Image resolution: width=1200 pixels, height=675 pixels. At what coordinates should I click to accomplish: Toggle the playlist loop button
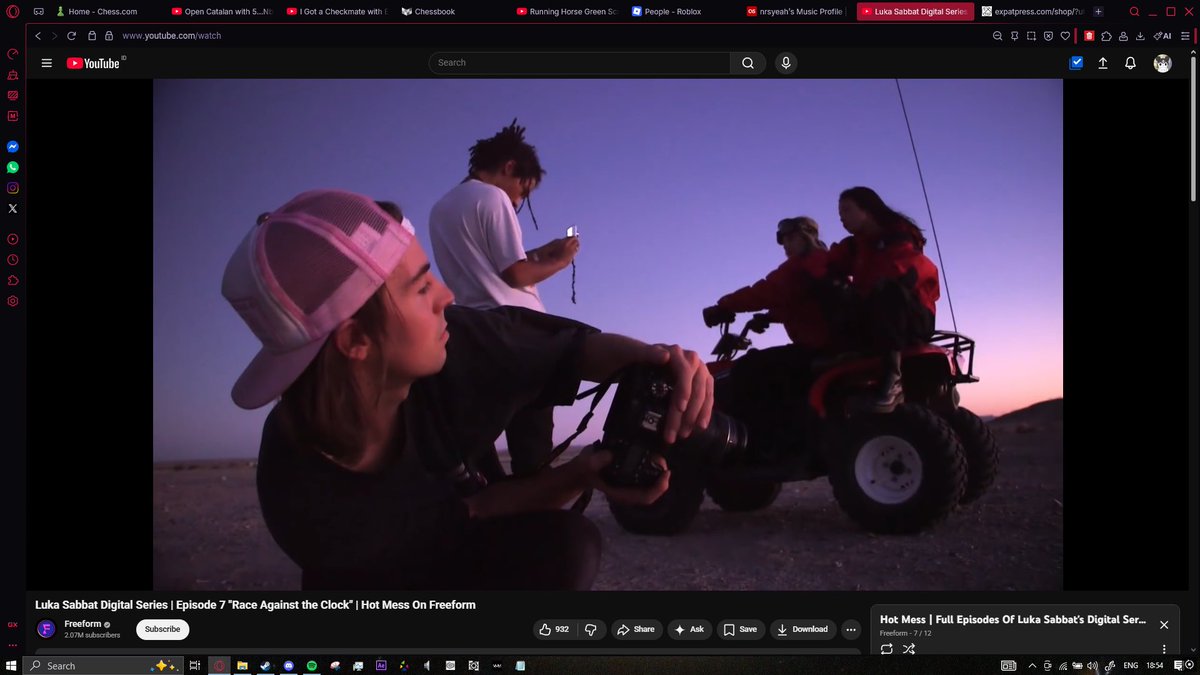[886, 649]
